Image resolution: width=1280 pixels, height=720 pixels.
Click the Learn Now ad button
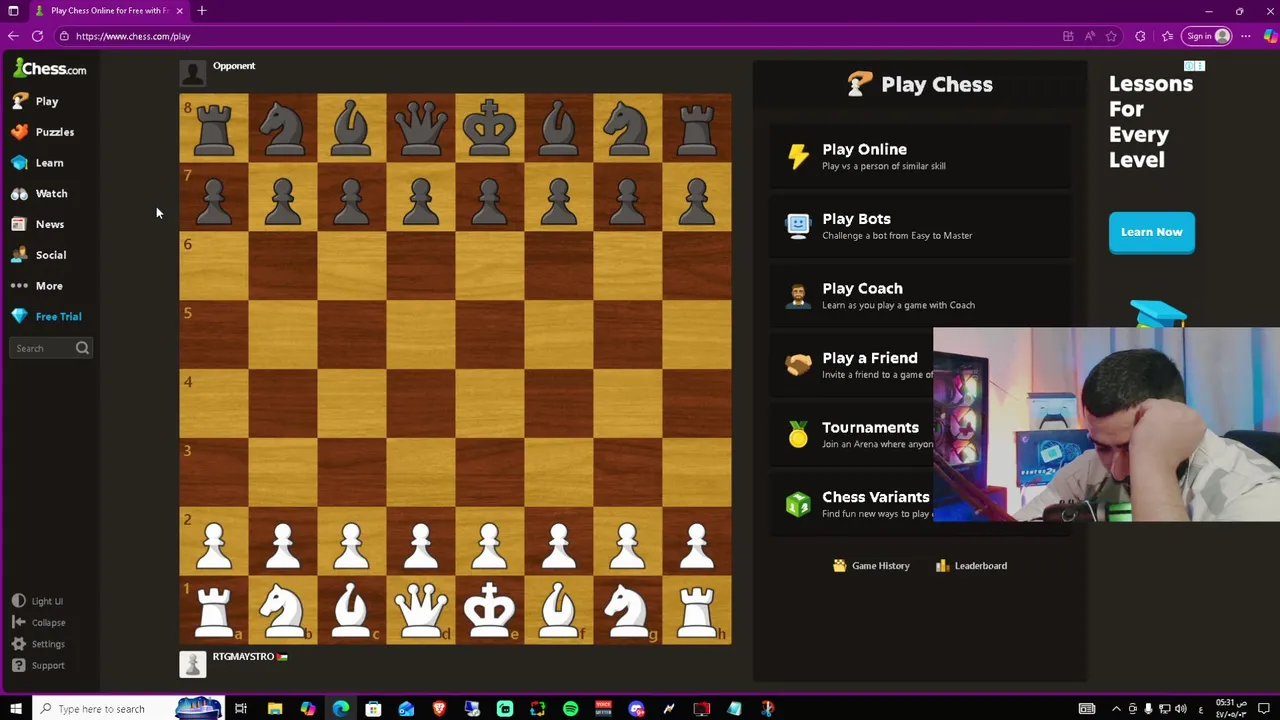pos(1151,232)
